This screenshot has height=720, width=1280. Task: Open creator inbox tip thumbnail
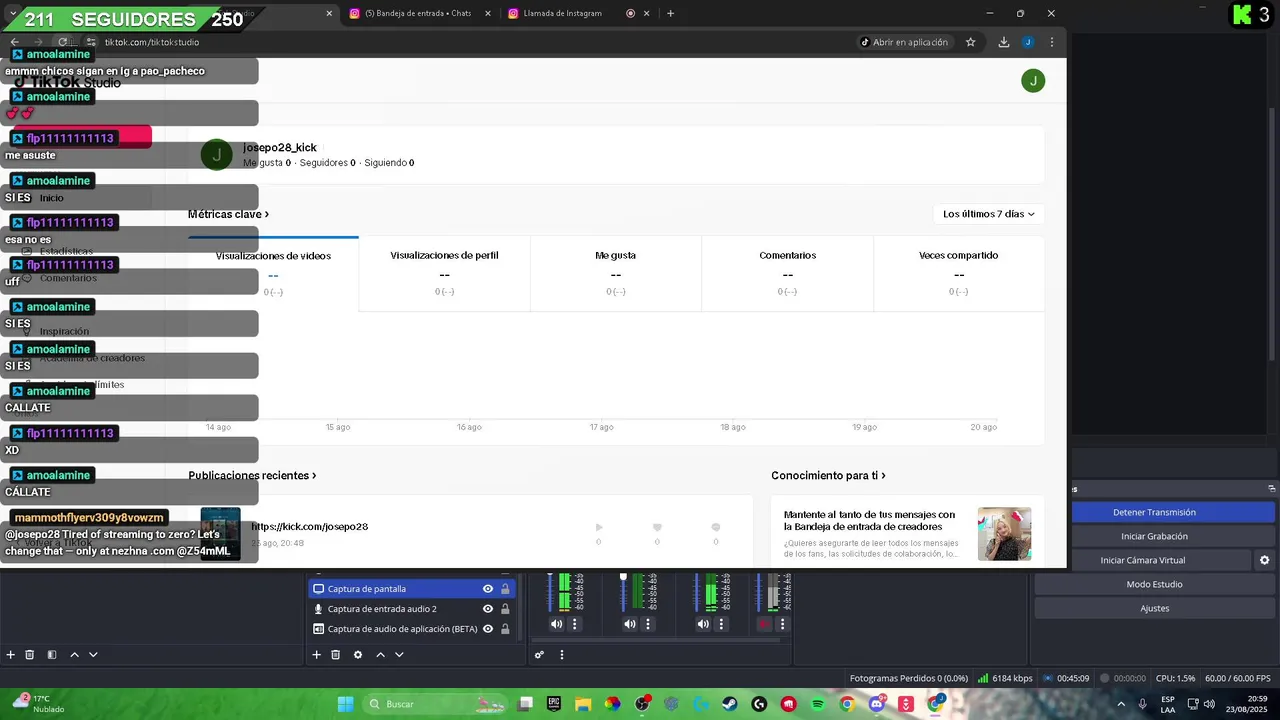point(1004,533)
